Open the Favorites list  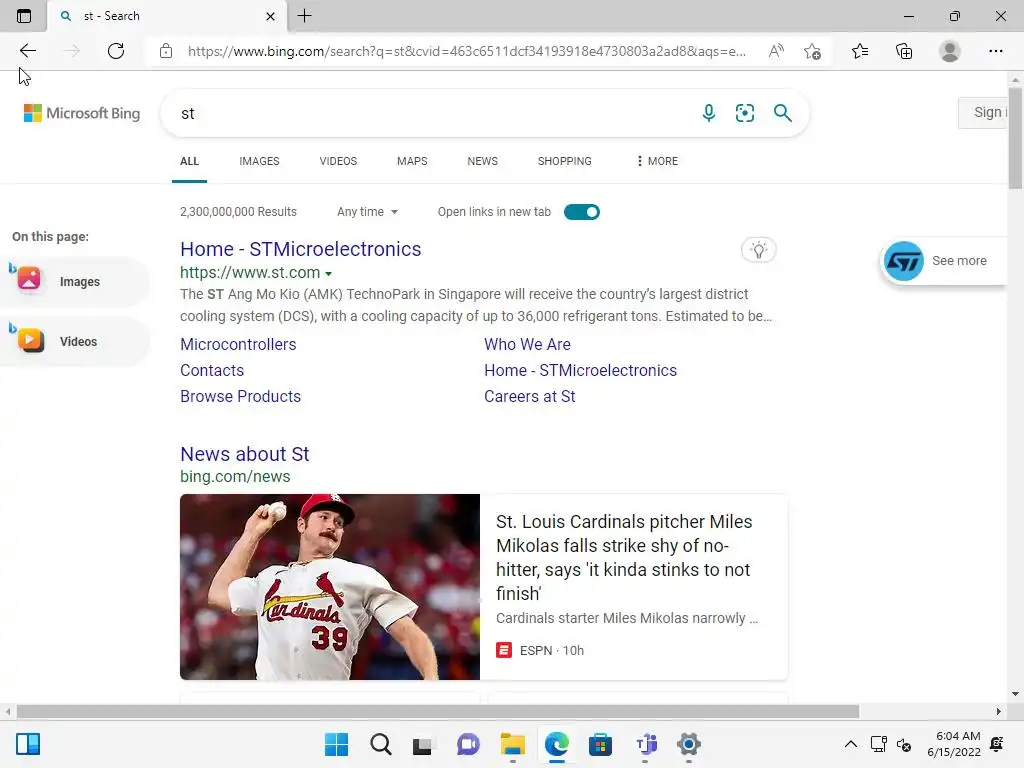coord(860,51)
